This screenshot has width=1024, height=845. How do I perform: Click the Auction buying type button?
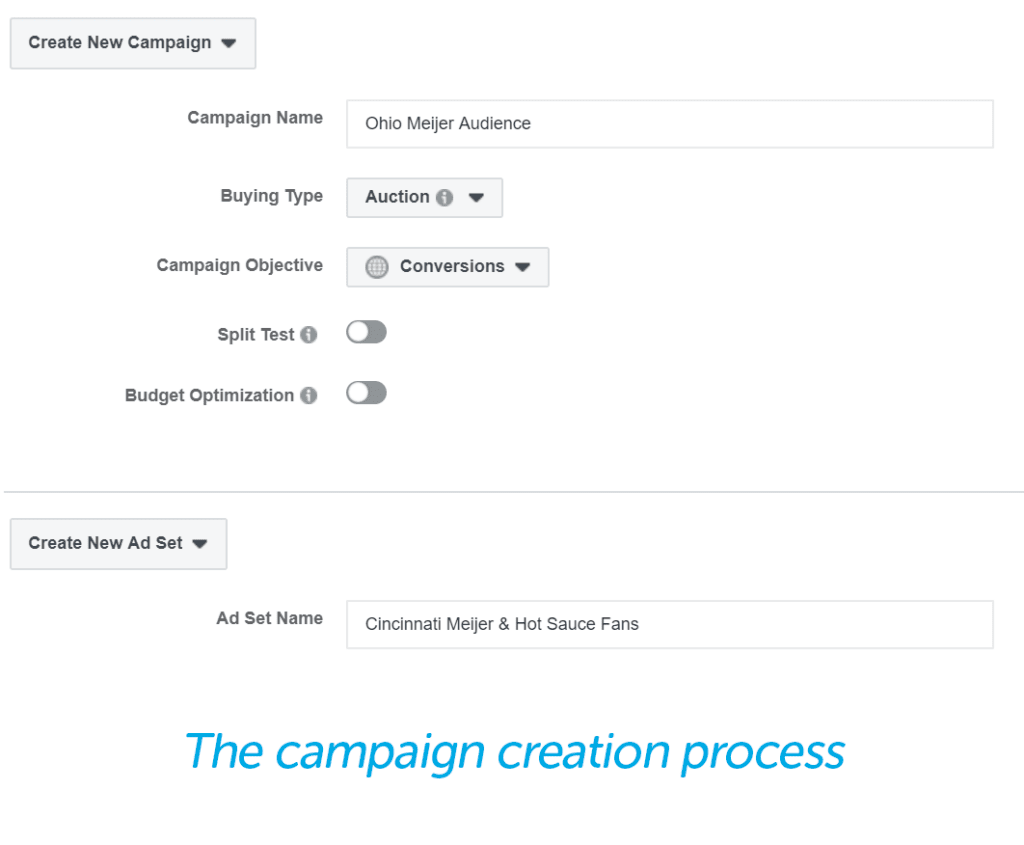coord(424,197)
